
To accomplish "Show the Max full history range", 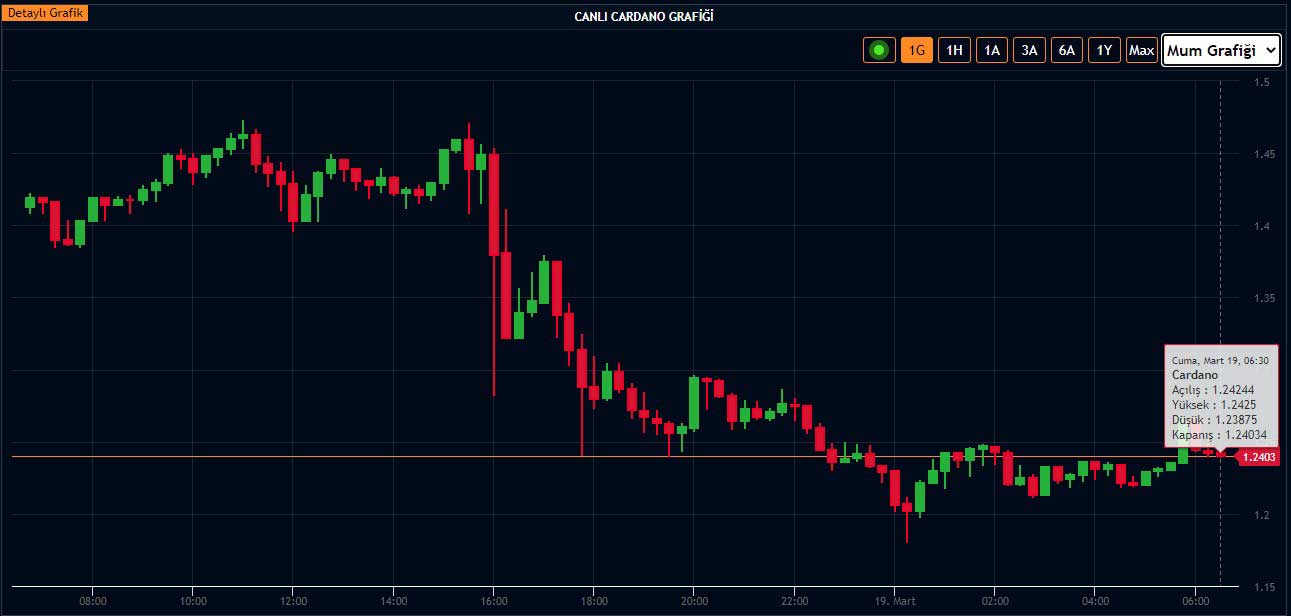I will [x=1142, y=50].
